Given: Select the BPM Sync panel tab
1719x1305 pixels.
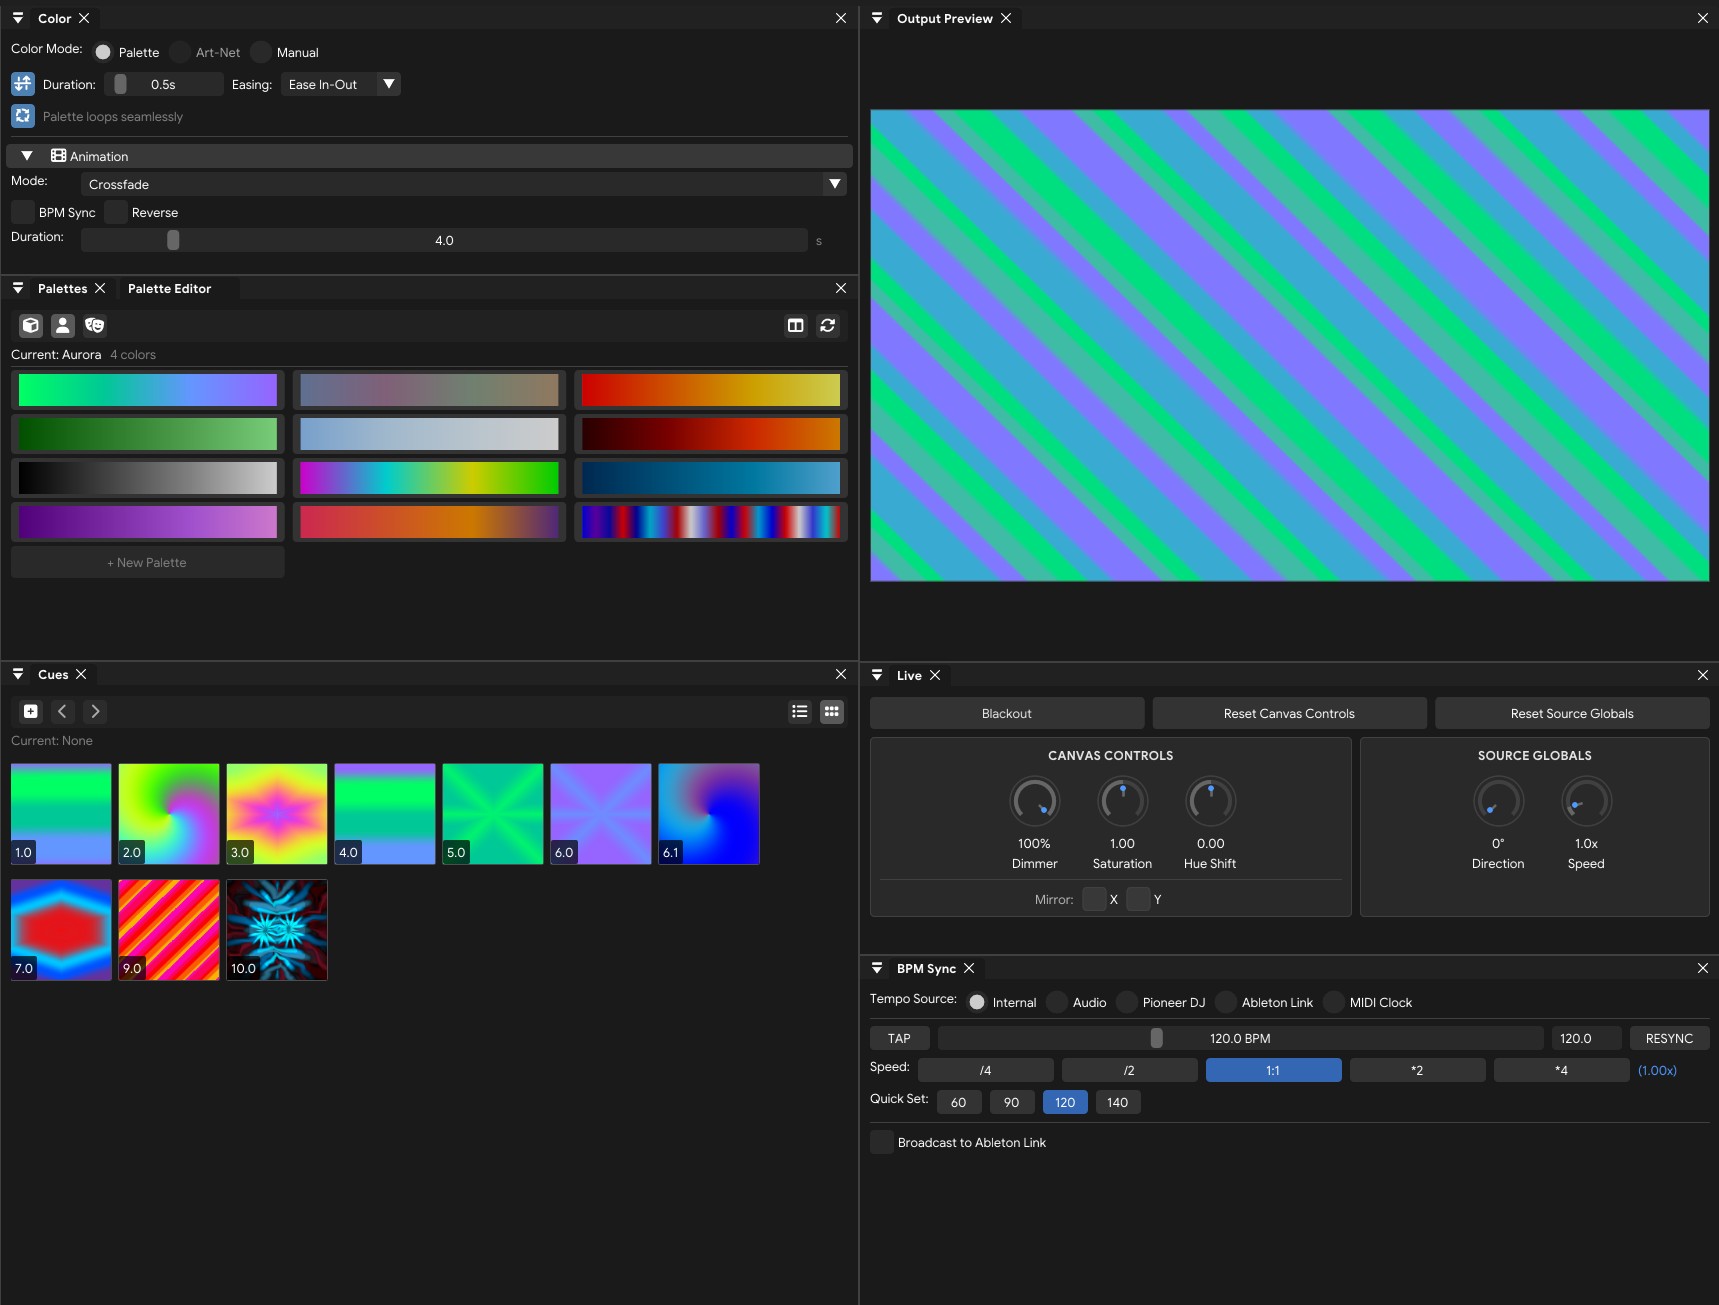Looking at the screenshot, I should tap(926, 968).
